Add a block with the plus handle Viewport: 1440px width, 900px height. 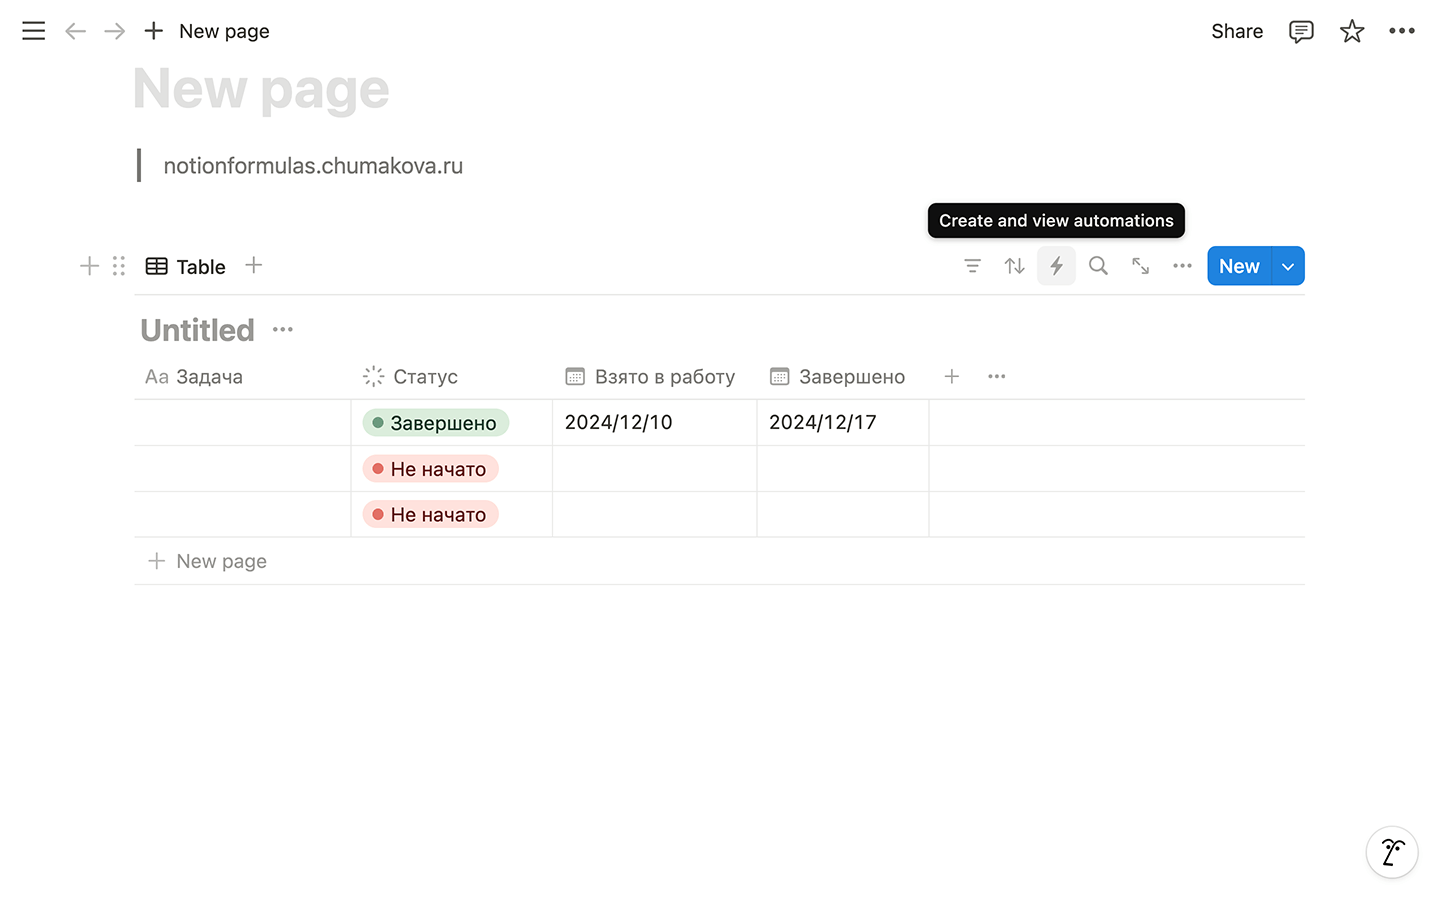point(89,266)
